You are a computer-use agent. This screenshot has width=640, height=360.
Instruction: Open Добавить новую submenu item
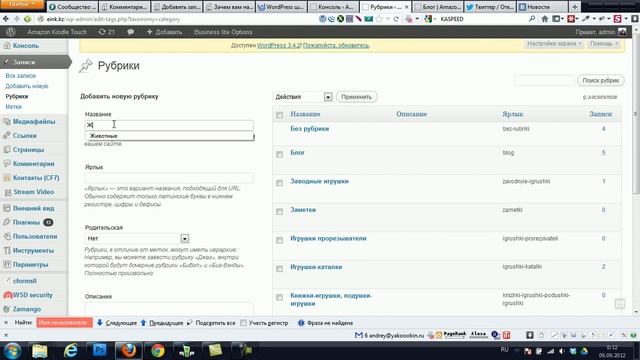27,86
